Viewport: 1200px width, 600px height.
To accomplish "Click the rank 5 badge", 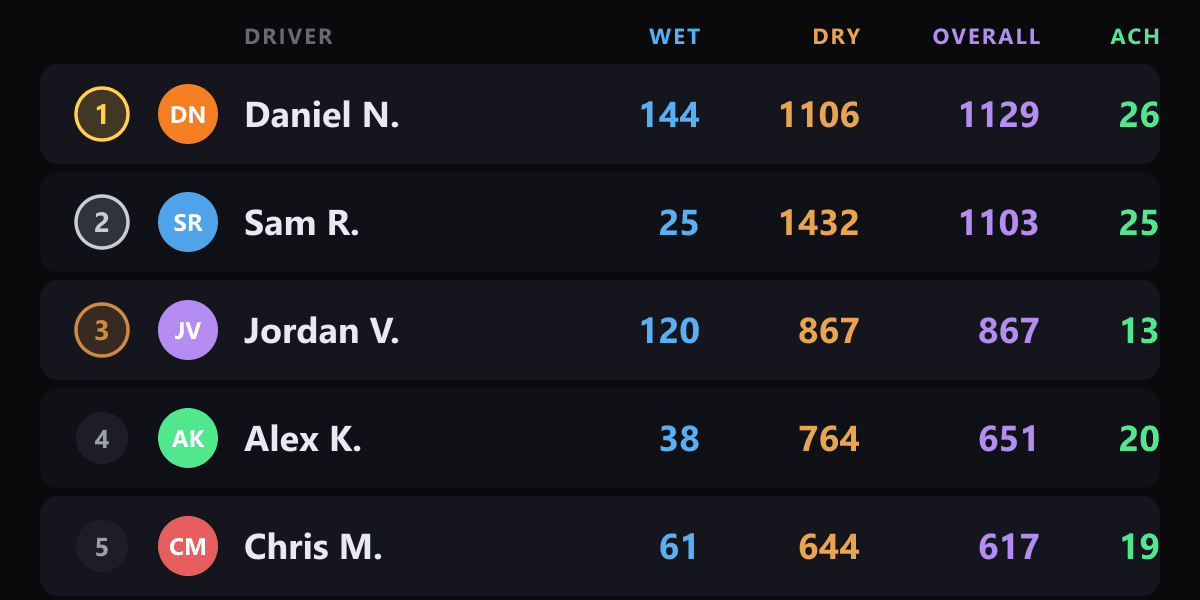I will tap(102, 546).
